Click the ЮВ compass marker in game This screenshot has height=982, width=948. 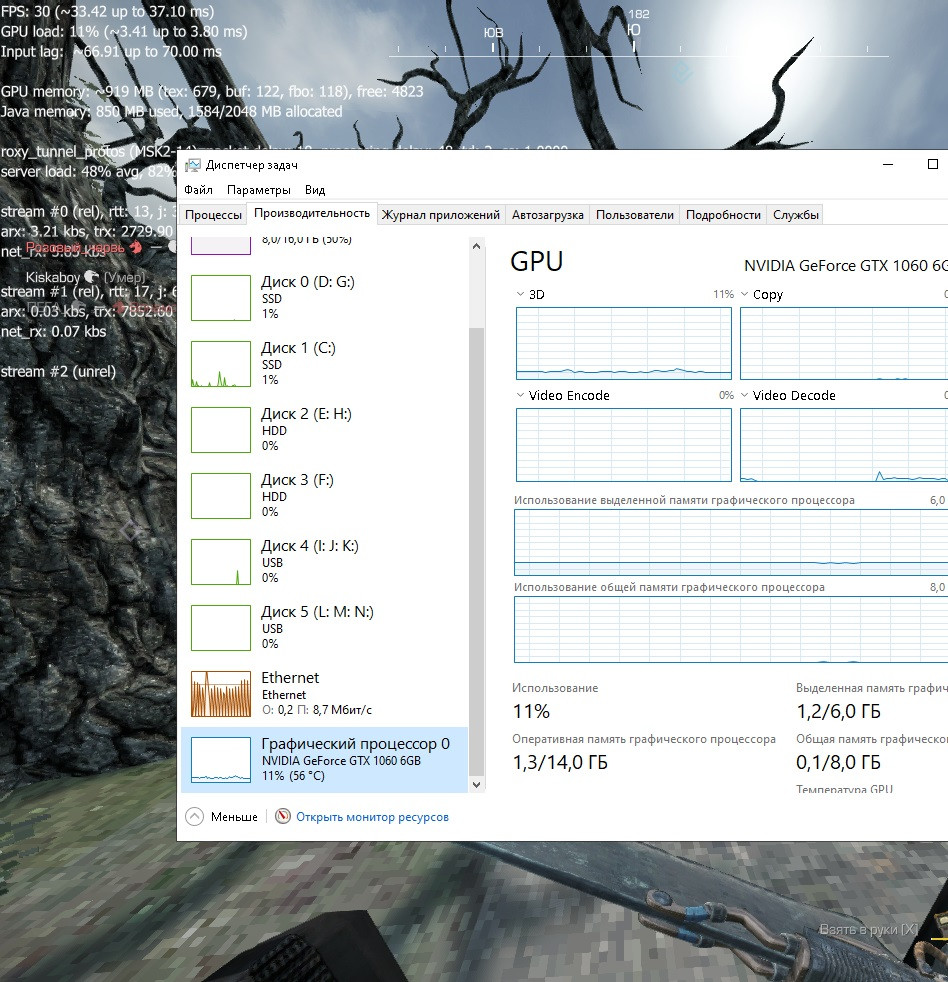point(493,33)
